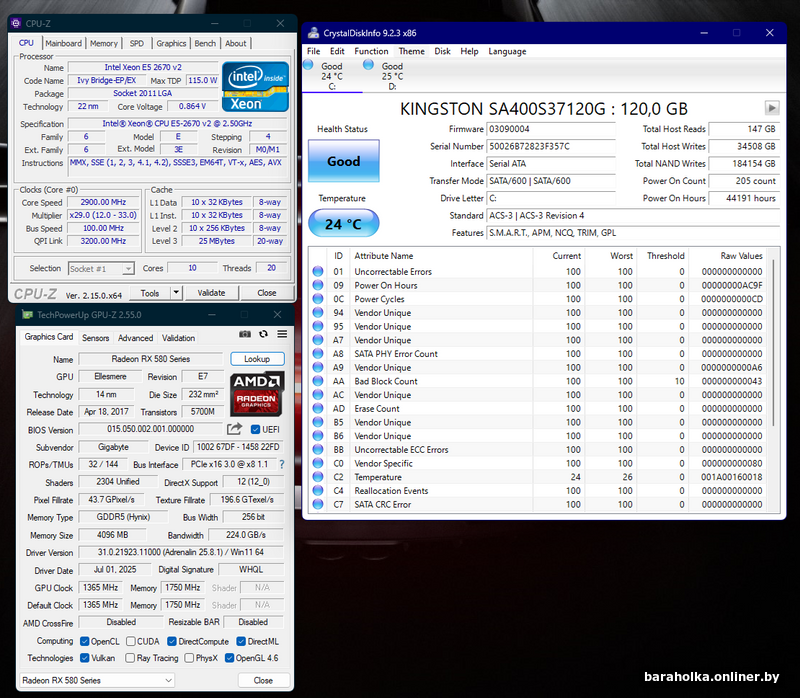Click the BIOS Version value 015.050.002.001.000000
This screenshot has height=698, width=800.
[x=151, y=429]
